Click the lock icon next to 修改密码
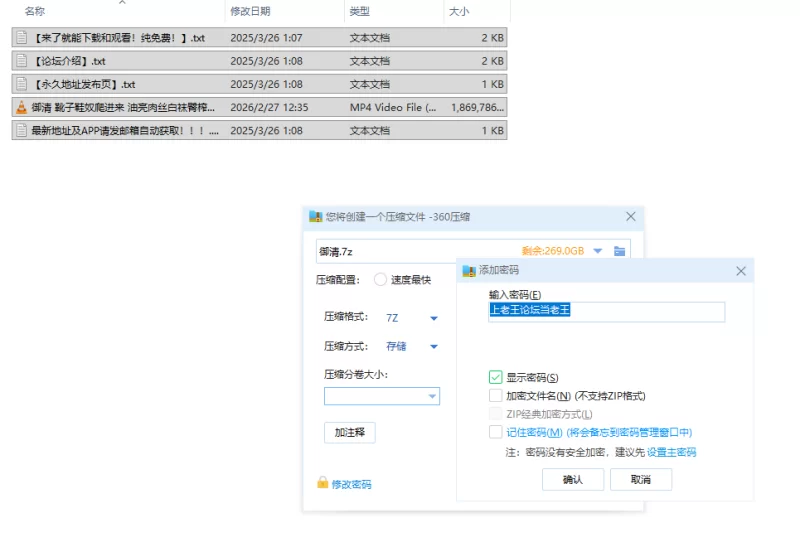This screenshot has height=552, width=800. [322, 483]
